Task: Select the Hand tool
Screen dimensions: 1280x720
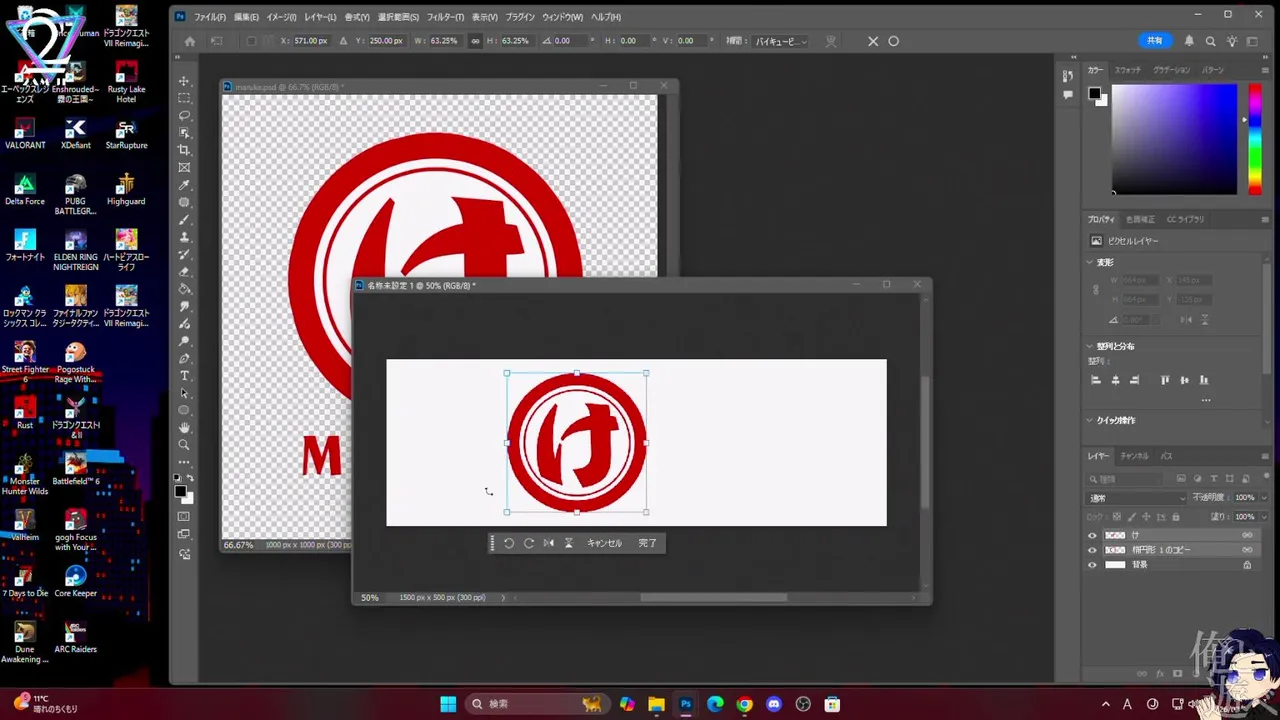Action: (x=184, y=428)
